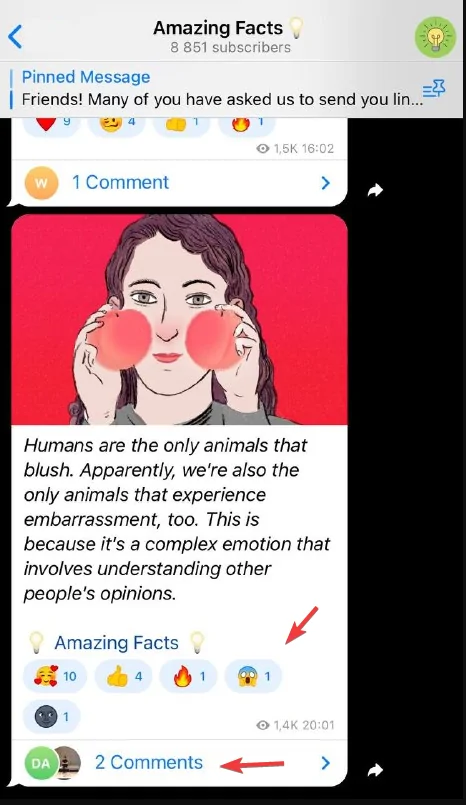Tap the W commenter avatar
The image size is (466, 805).
pos(41,183)
